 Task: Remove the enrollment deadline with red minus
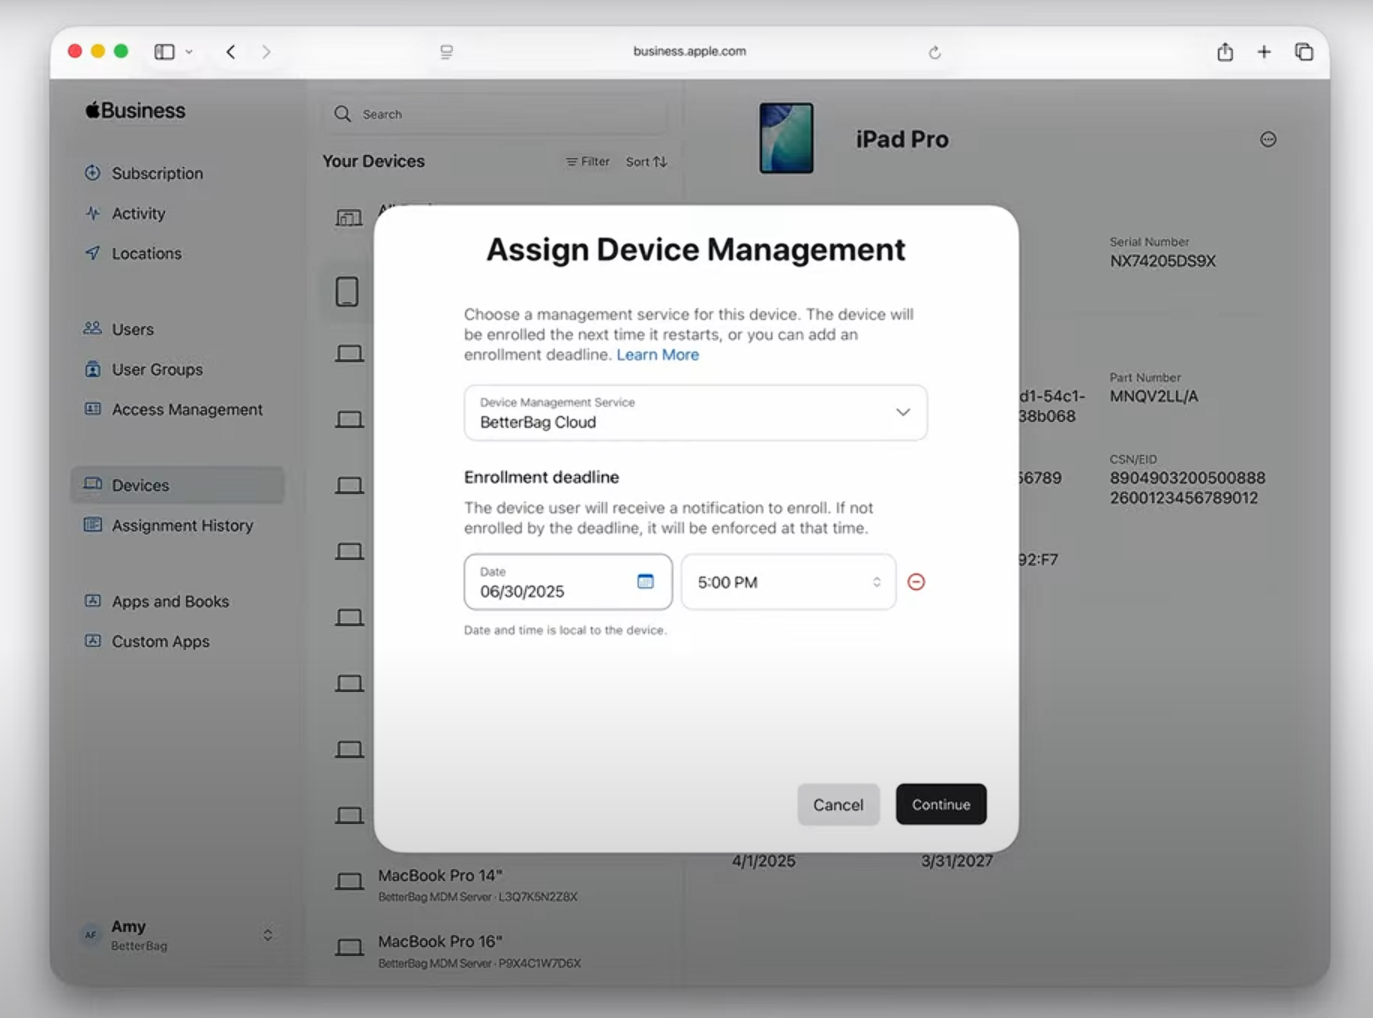[916, 582]
